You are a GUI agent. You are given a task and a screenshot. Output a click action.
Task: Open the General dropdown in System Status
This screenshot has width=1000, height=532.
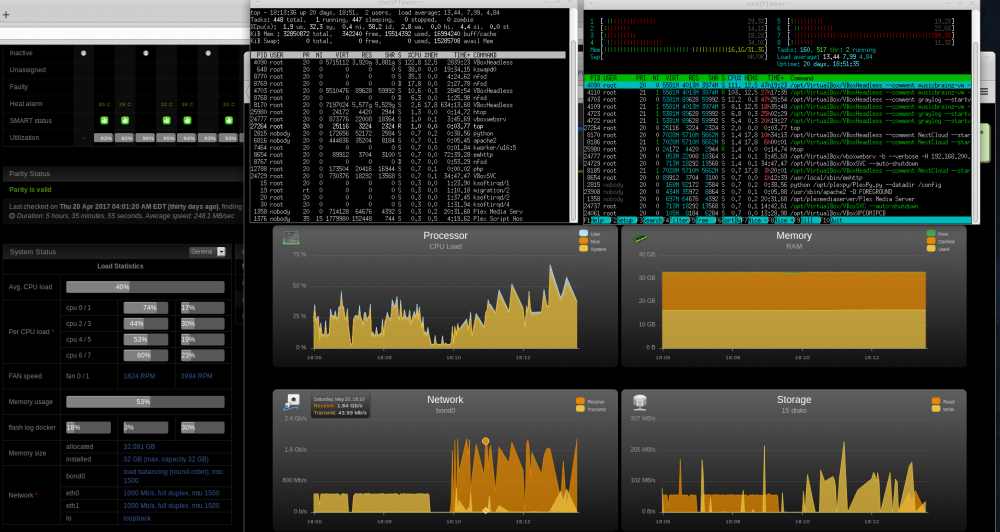click(x=207, y=251)
